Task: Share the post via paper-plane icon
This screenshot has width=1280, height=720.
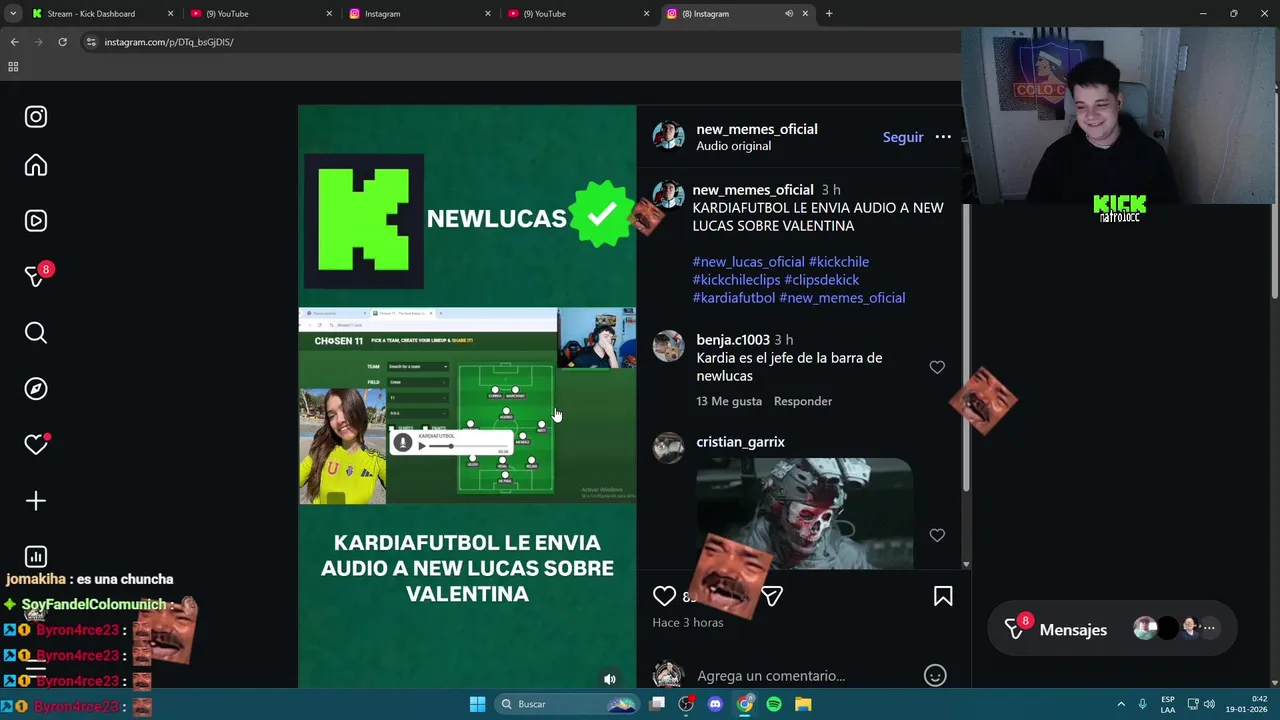Action: click(772, 597)
